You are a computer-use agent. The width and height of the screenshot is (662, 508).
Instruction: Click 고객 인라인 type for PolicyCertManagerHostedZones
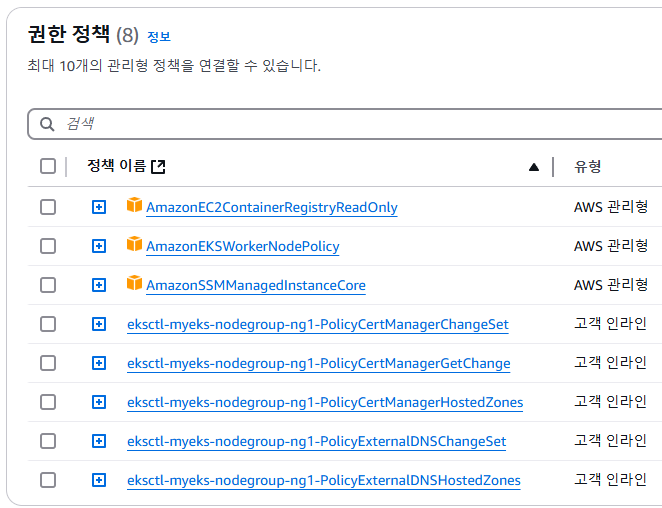[x=610, y=402]
